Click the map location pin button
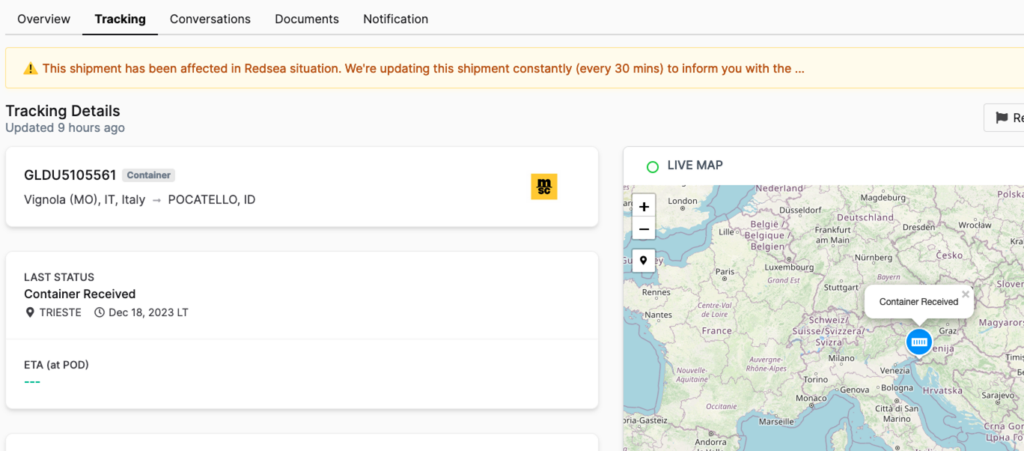The image size is (1024, 451). [644, 260]
